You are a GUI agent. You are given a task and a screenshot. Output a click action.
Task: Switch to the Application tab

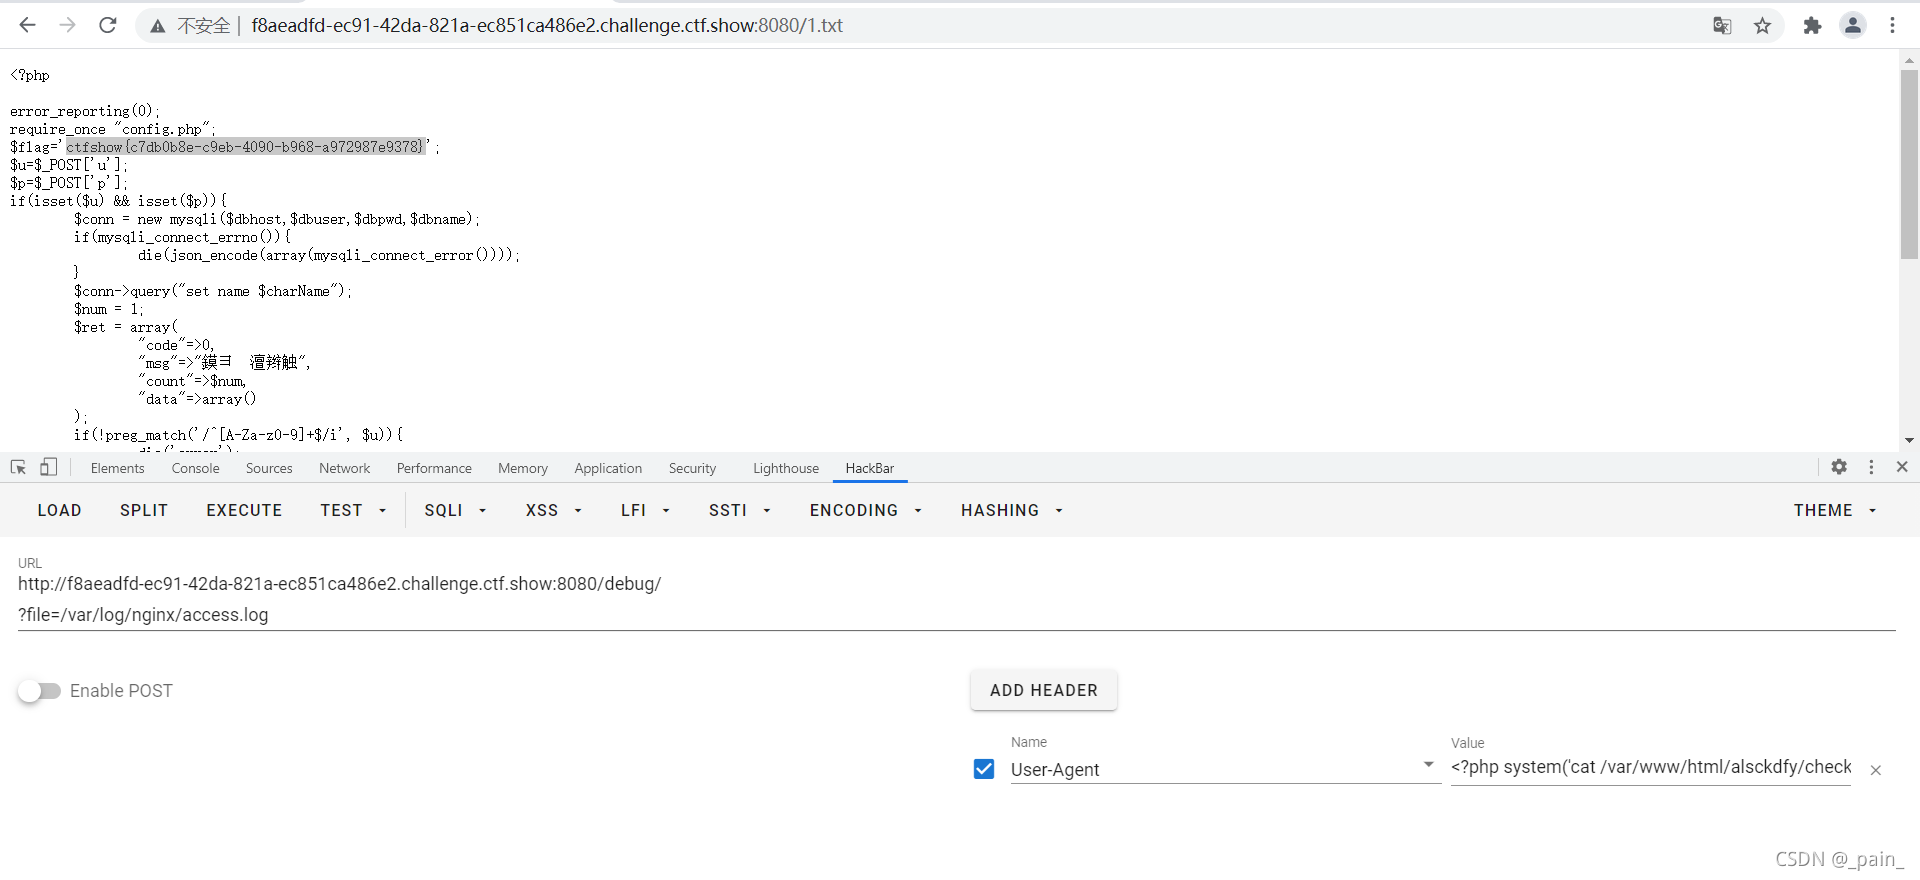point(608,468)
